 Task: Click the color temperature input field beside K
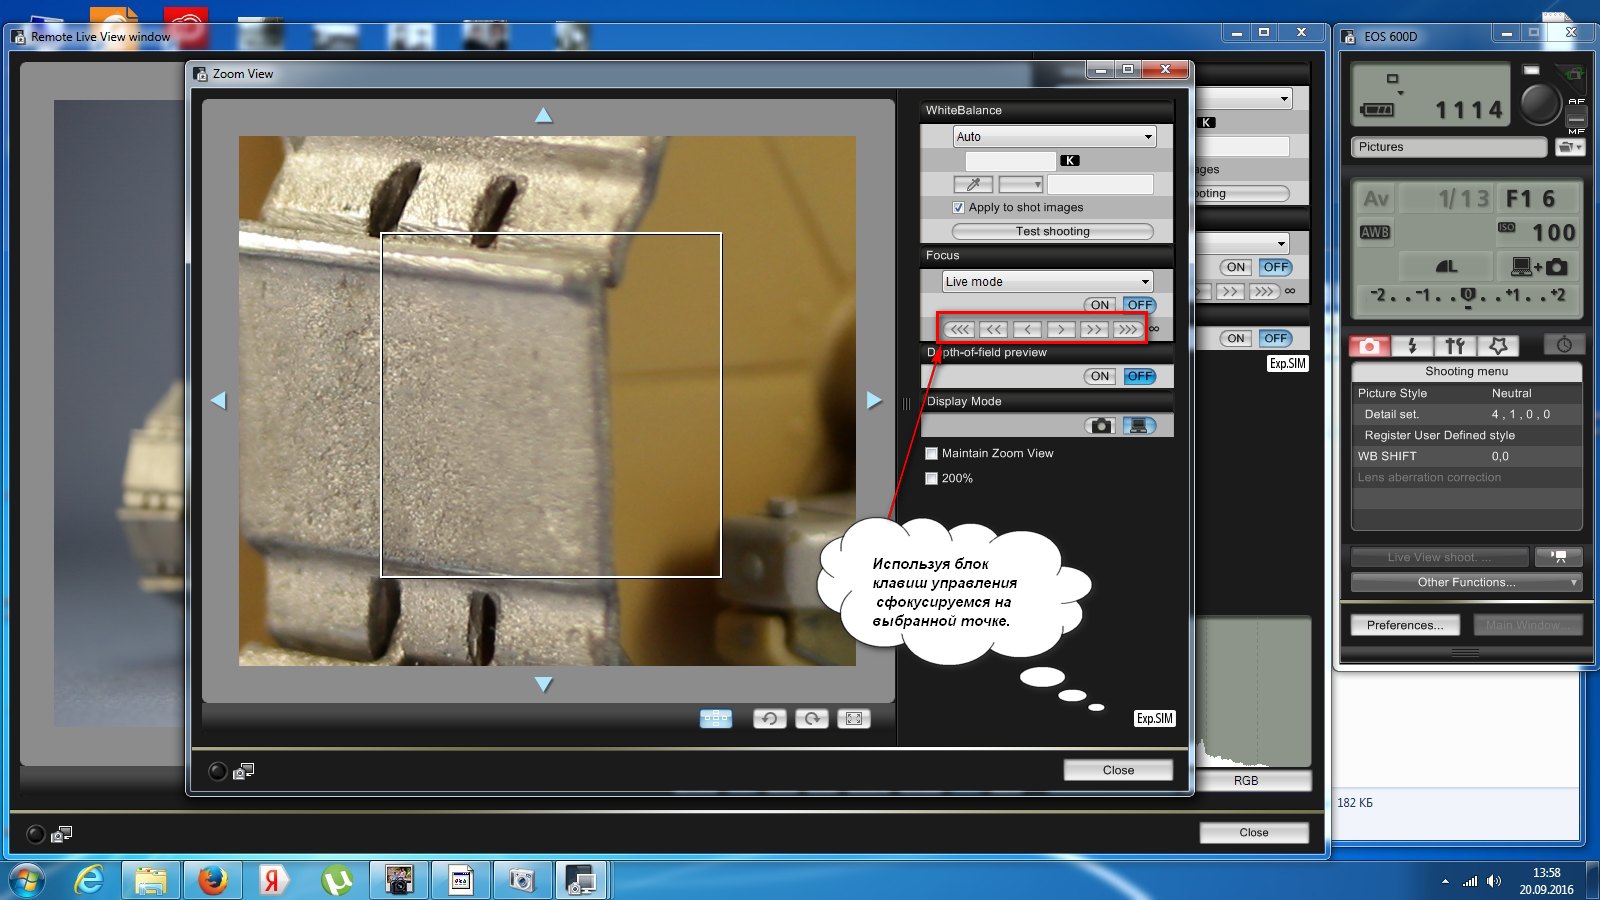pos(1010,160)
